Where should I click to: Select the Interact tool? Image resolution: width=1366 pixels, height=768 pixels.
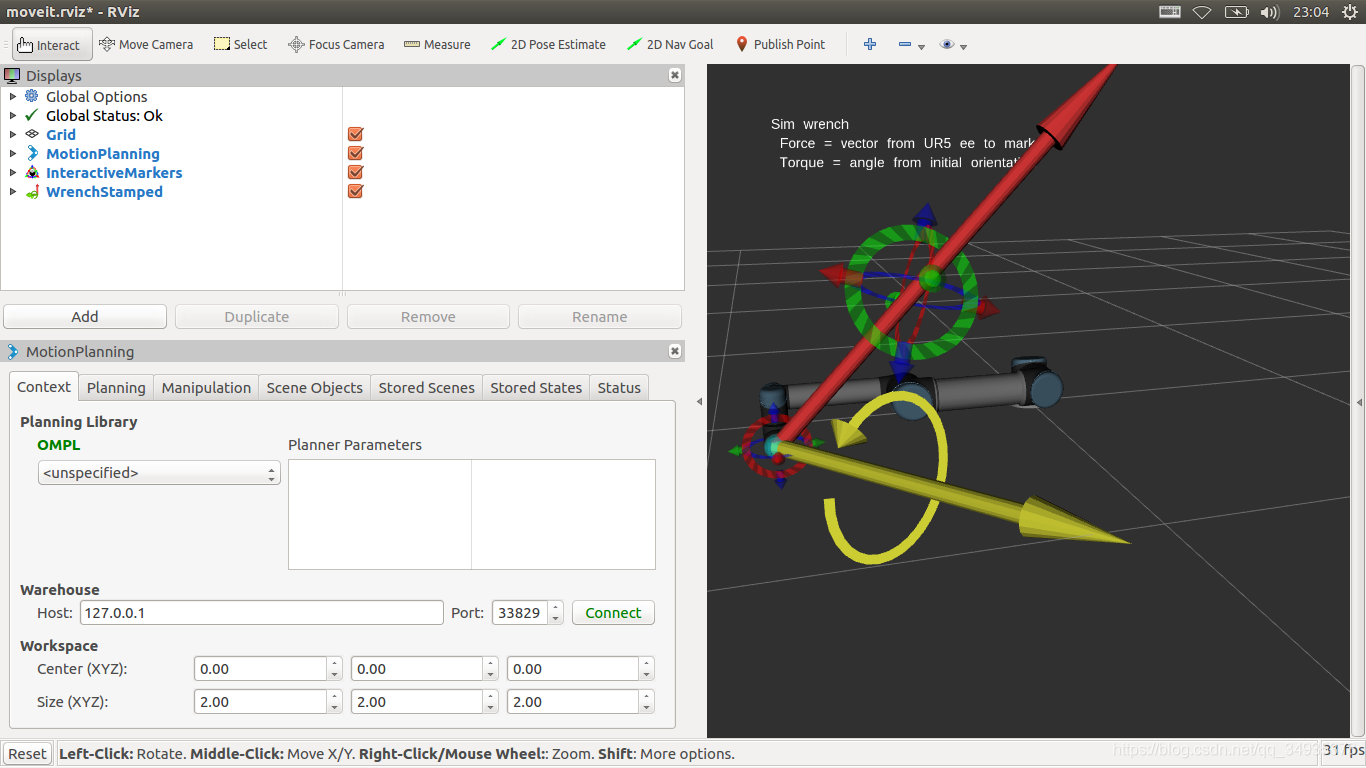click(x=52, y=44)
